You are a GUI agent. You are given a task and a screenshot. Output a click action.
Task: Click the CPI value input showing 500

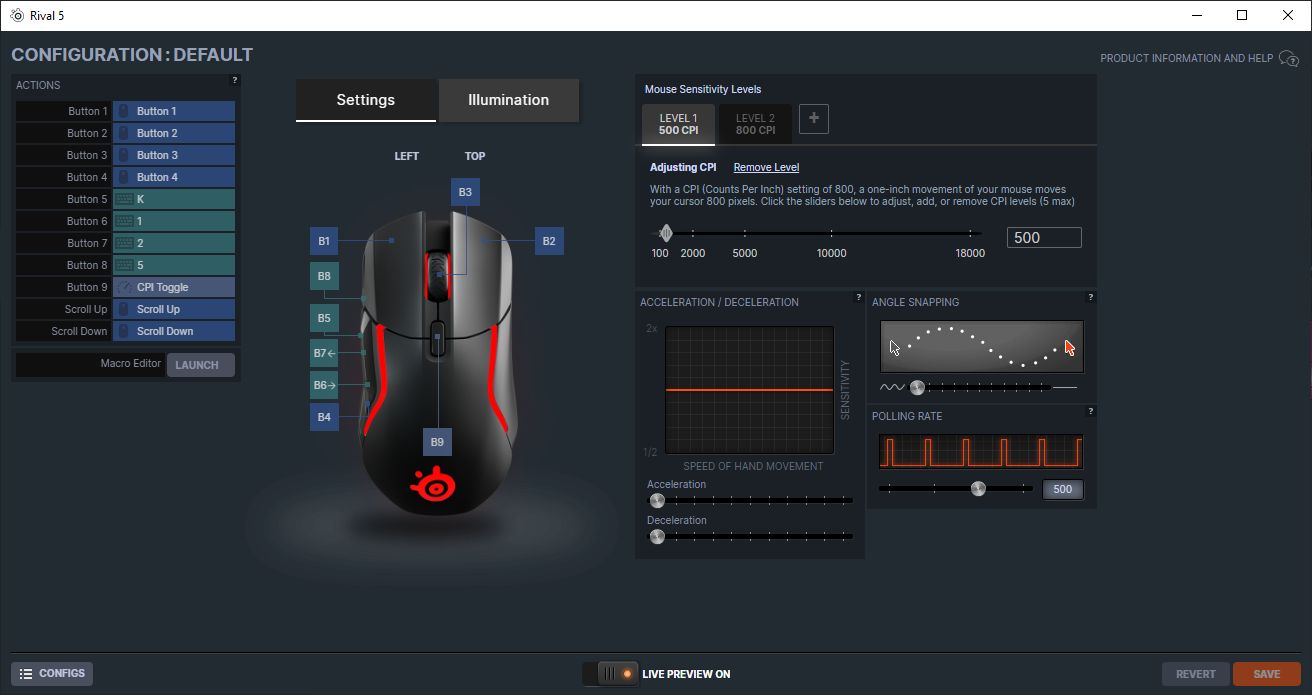[1044, 238]
